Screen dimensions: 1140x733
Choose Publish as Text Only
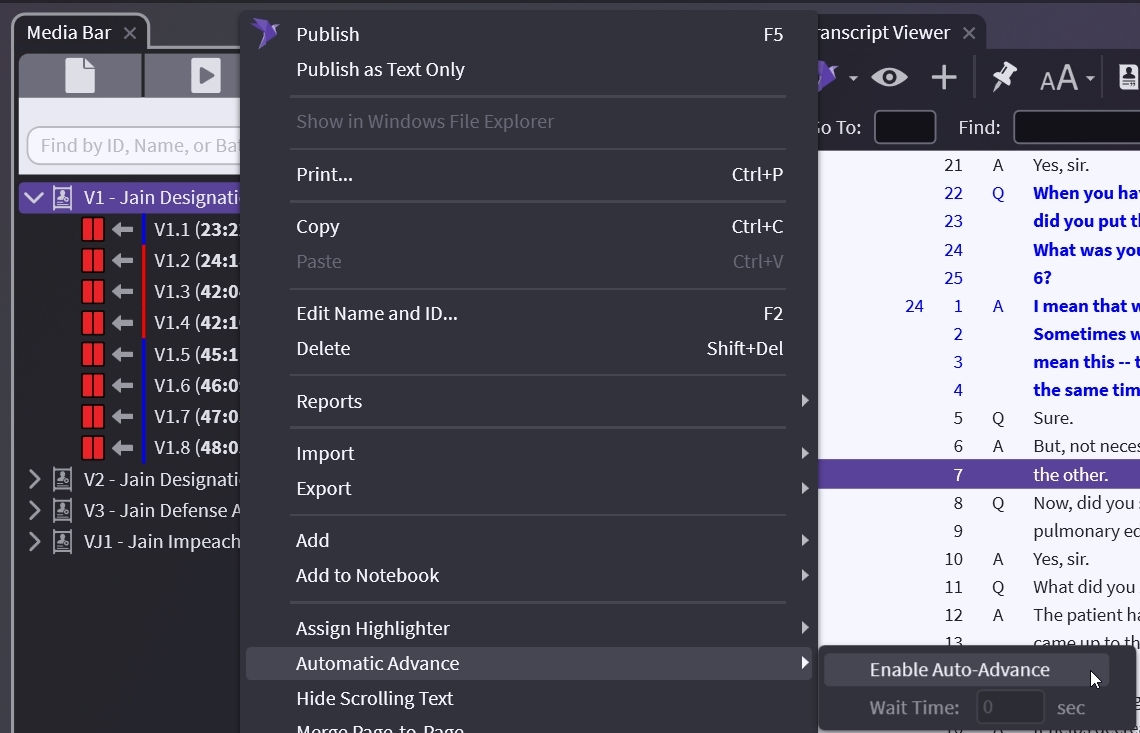pos(380,69)
